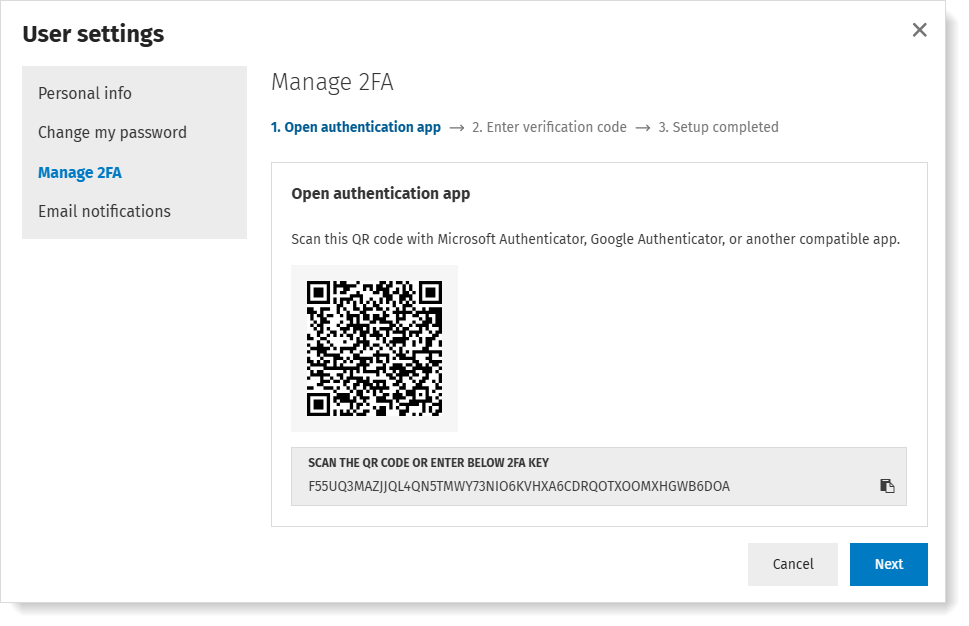Viewport: 969px width, 626px height.
Task: Close the User settings dialog
Action: pos(919,30)
